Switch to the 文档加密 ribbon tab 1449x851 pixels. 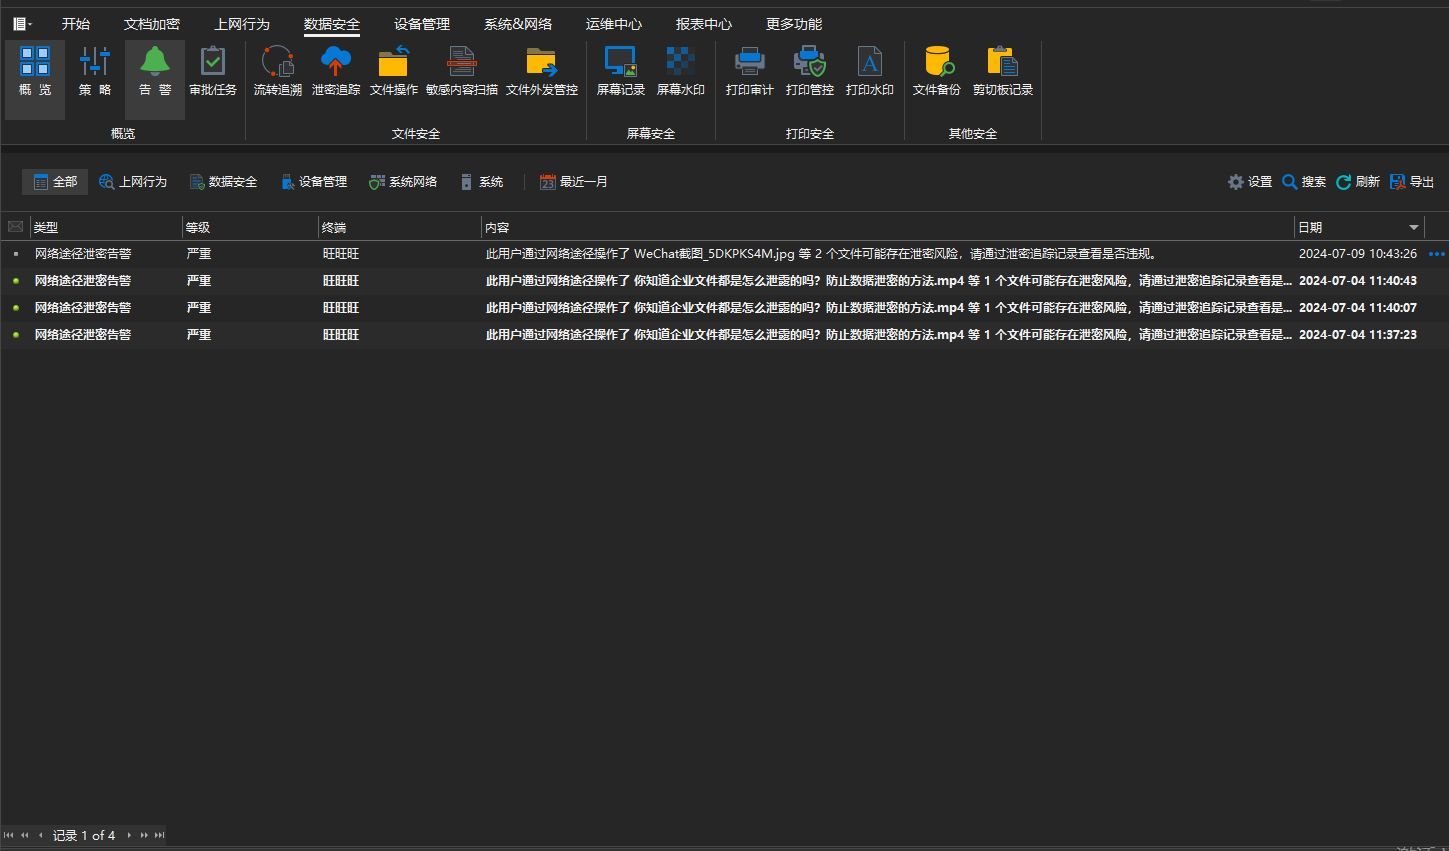point(152,24)
